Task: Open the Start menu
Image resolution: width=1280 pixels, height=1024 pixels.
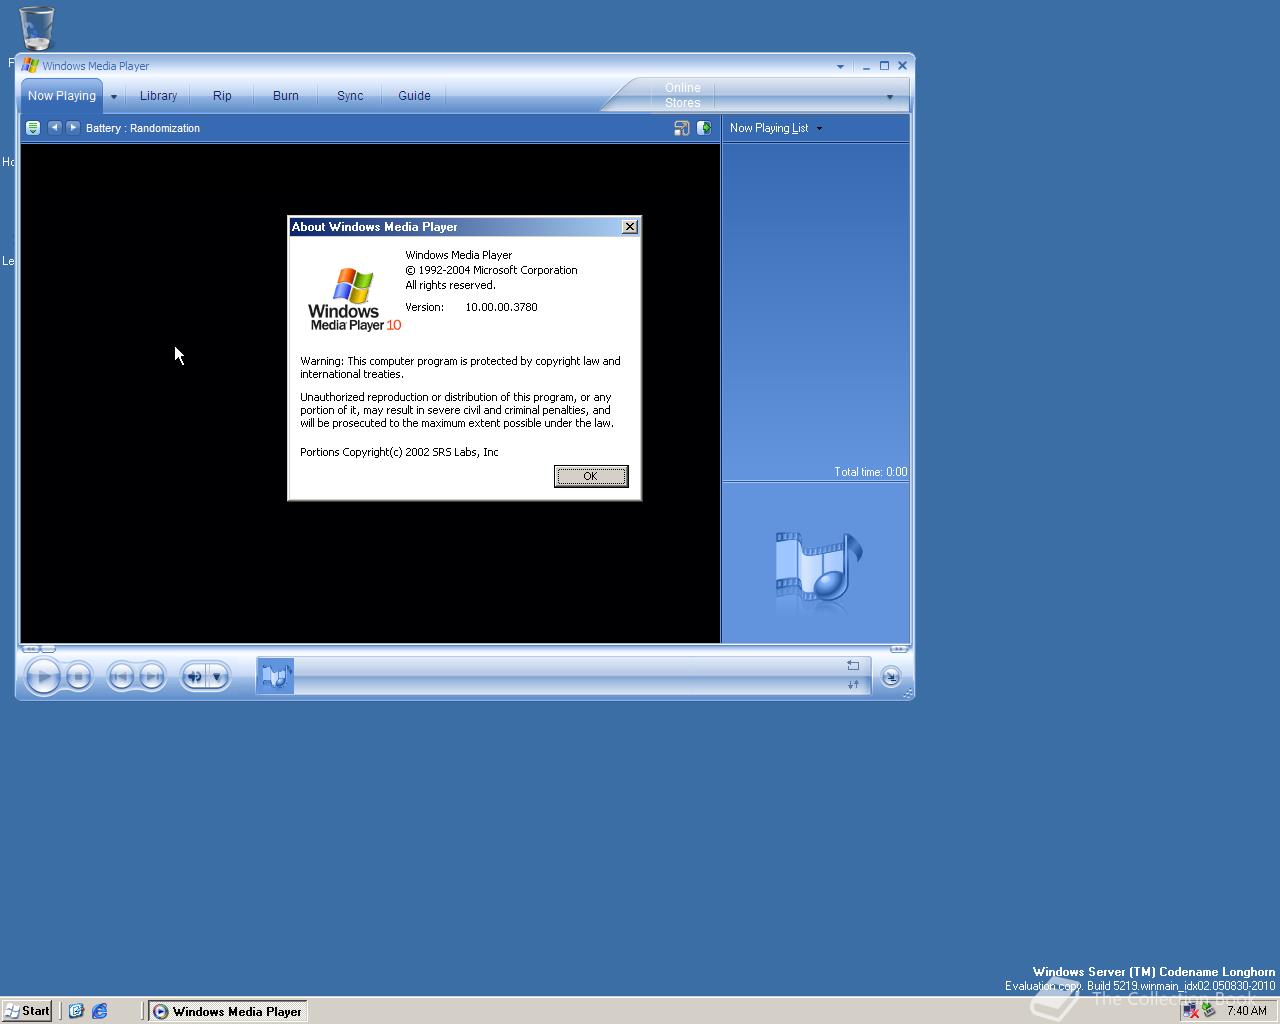Action: (27, 1011)
